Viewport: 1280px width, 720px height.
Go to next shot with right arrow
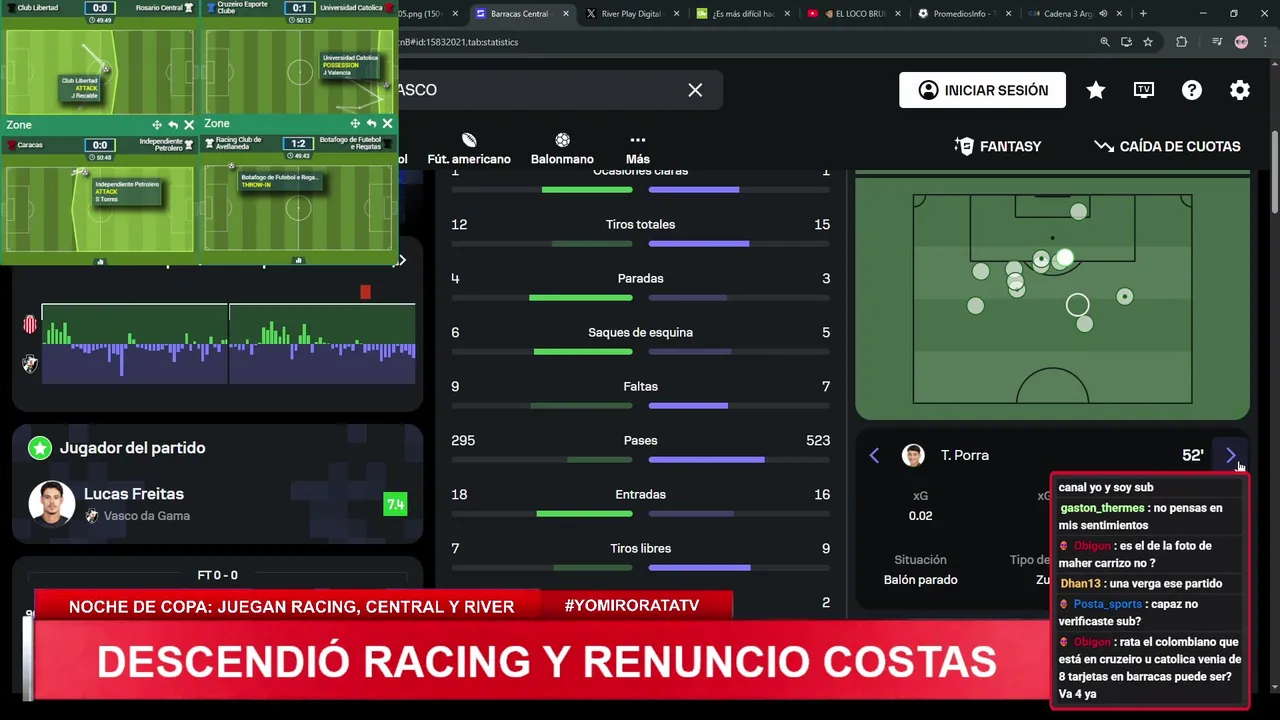pyautogui.click(x=1231, y=455)
